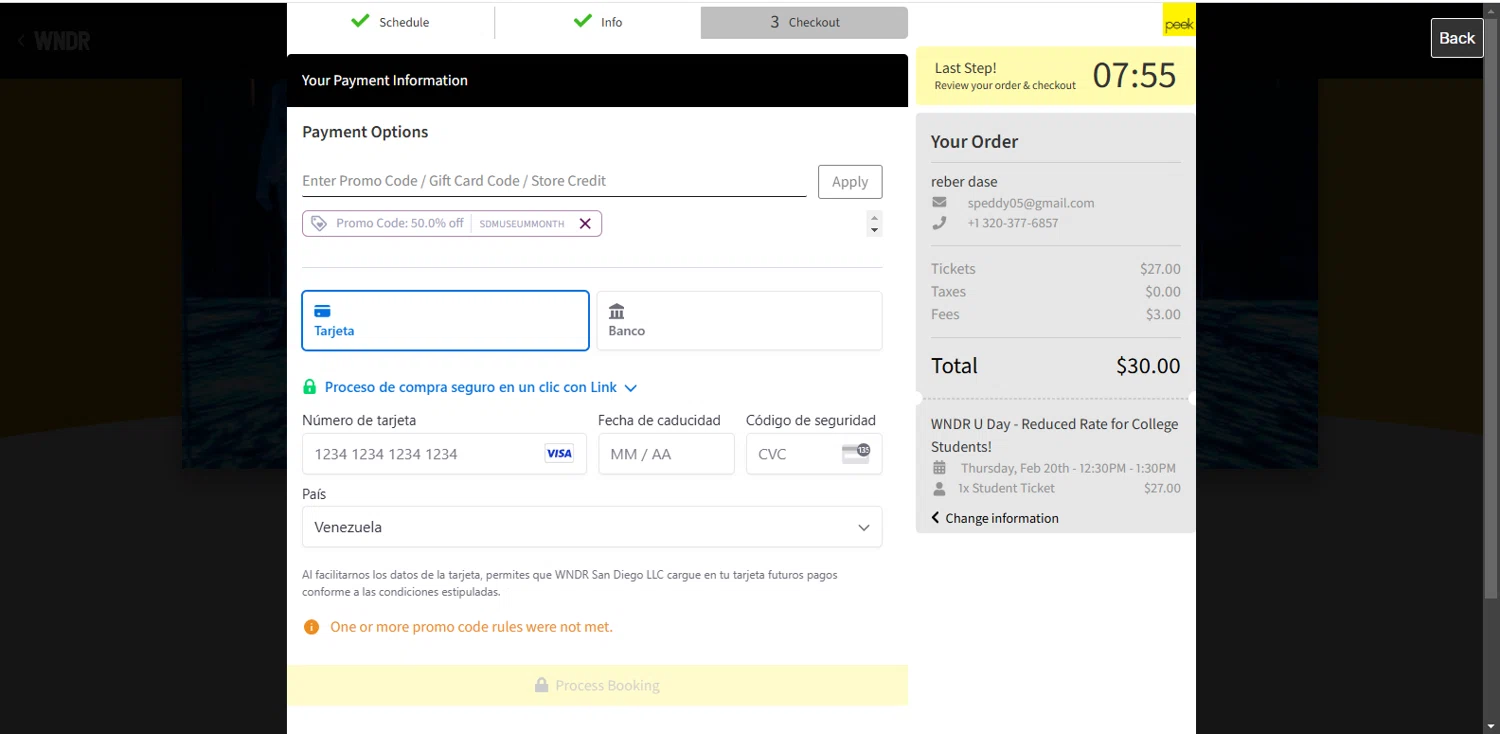Click the phone icon in Your Order
The image size is (1500, 734).
point(939,223)
